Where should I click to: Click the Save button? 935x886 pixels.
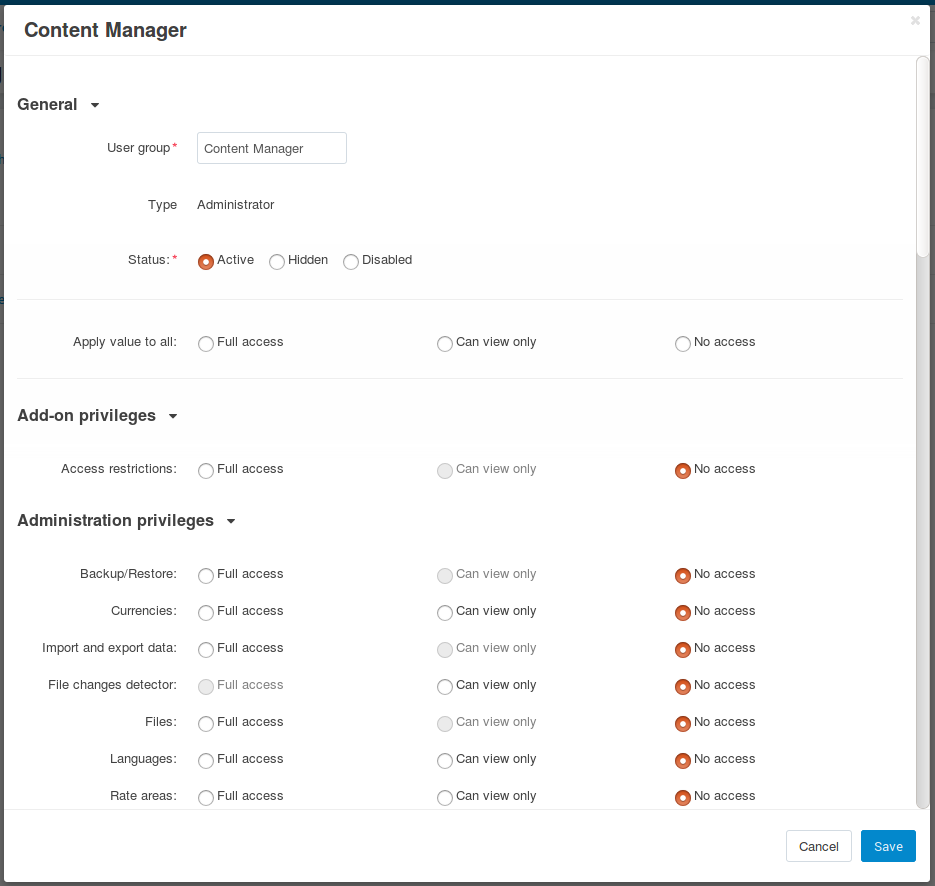coord(888,846)
